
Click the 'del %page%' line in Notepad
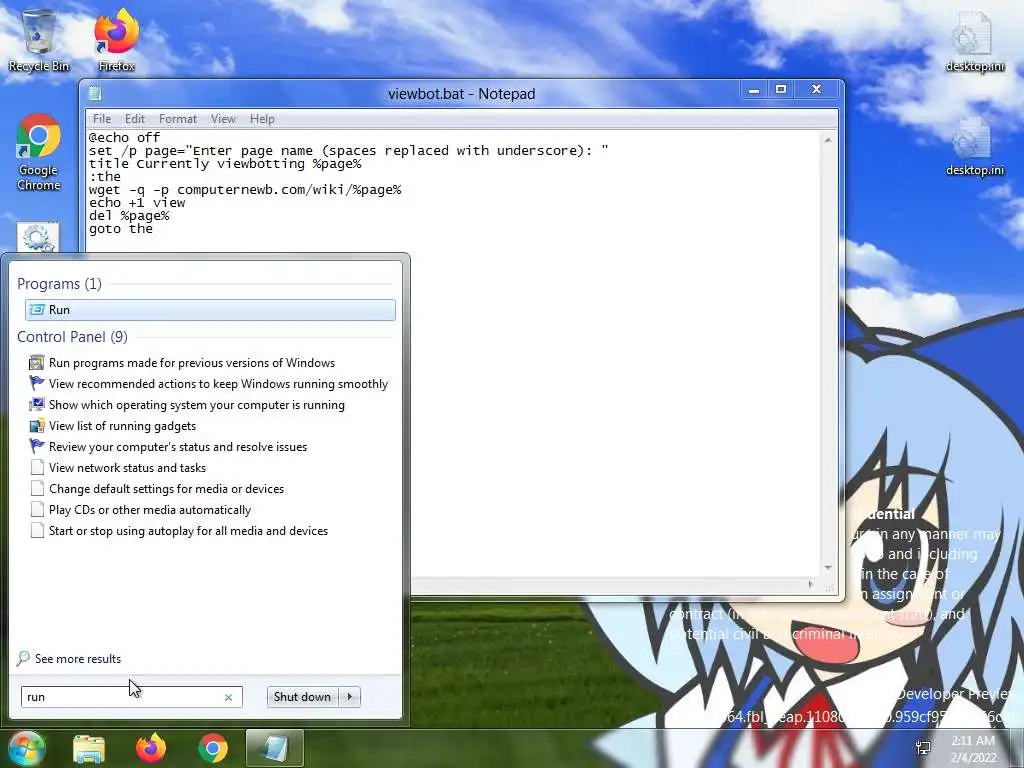coord(129,216)
